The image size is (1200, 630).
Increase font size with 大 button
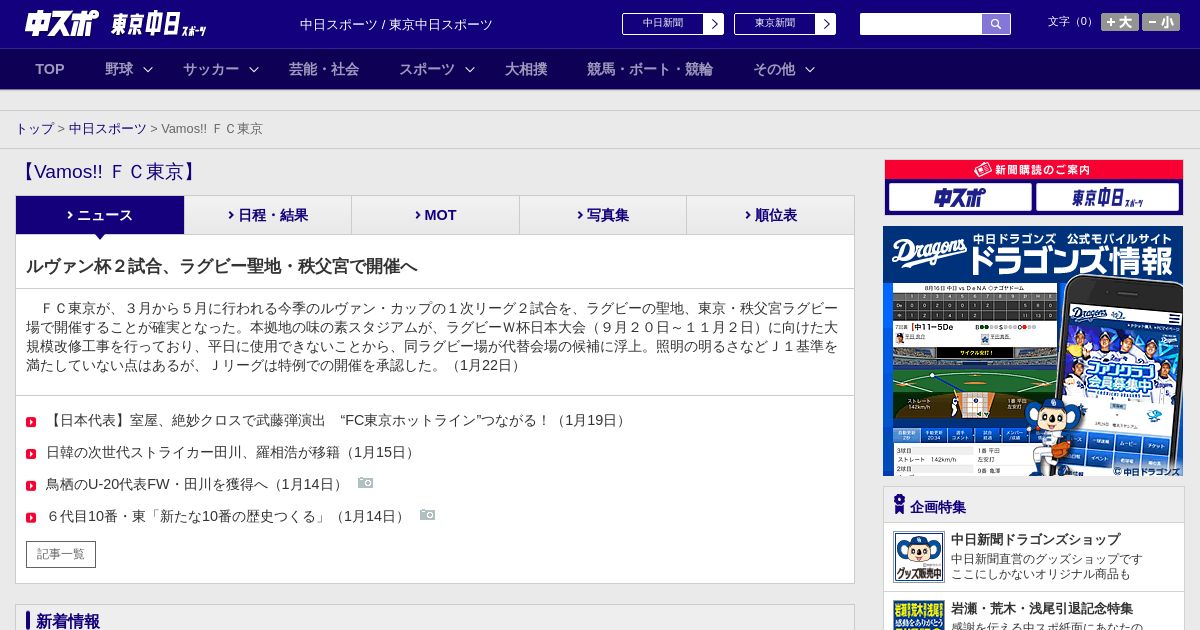coord(1119,22)
